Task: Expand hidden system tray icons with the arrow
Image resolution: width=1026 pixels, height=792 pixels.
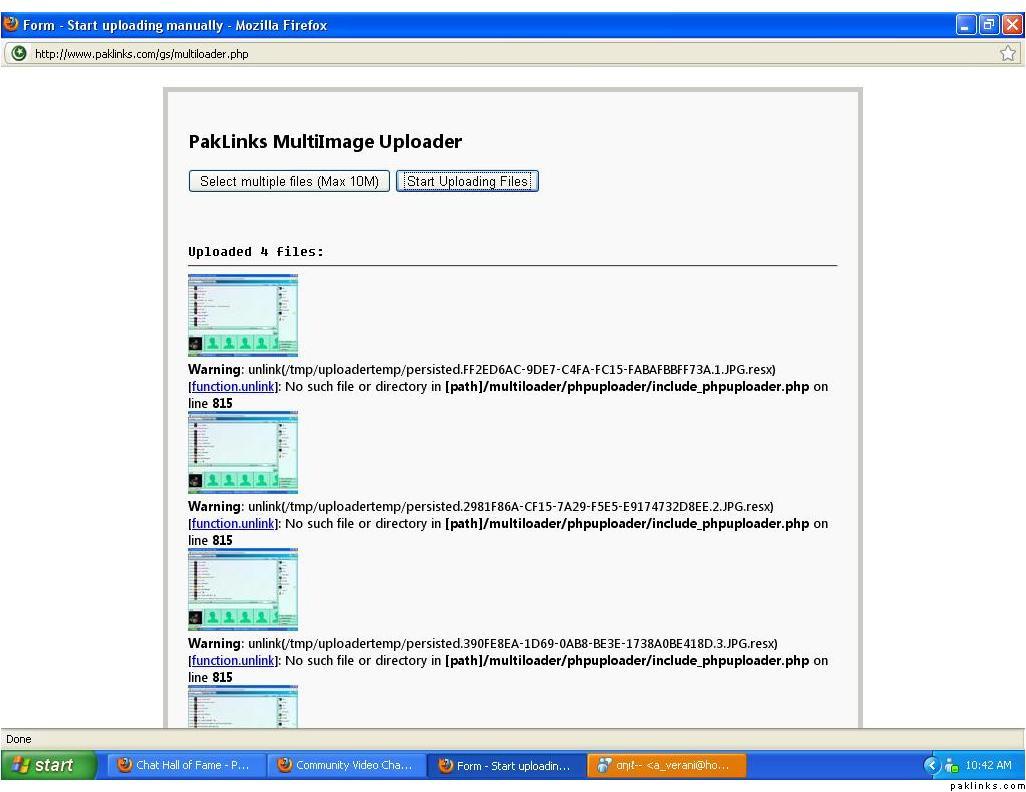Action: pyautogui.click(x=932, y=765)
